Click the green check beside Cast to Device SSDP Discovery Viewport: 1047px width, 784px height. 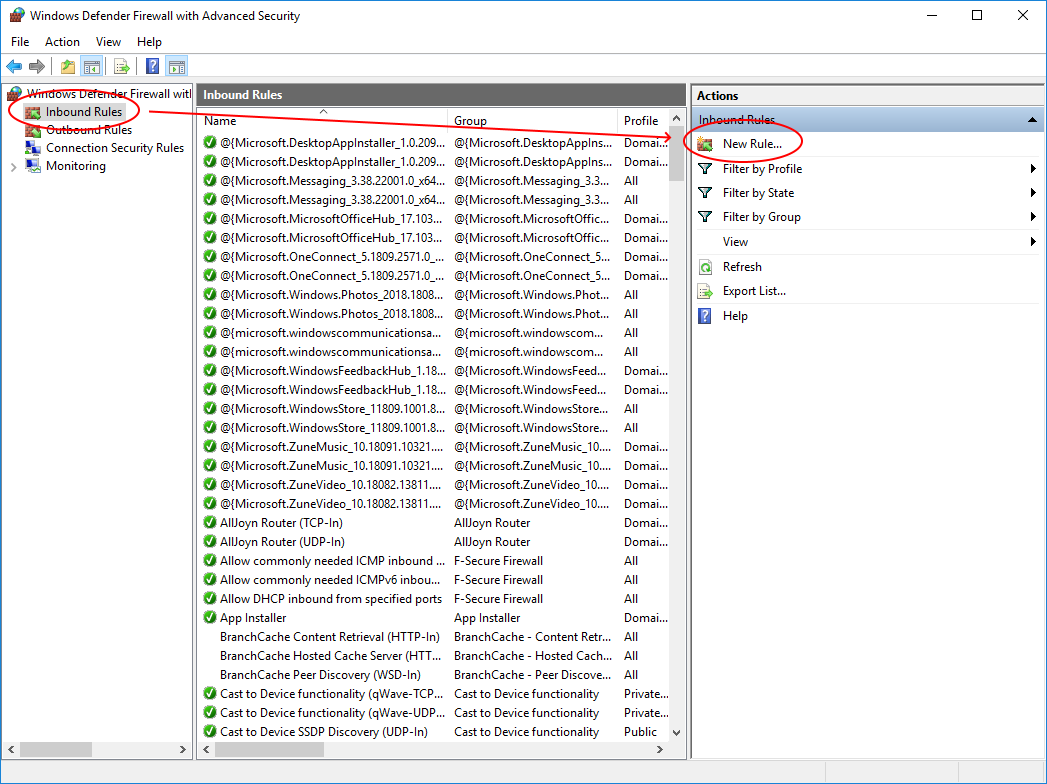pyautogui.click(x=210, y=732)
